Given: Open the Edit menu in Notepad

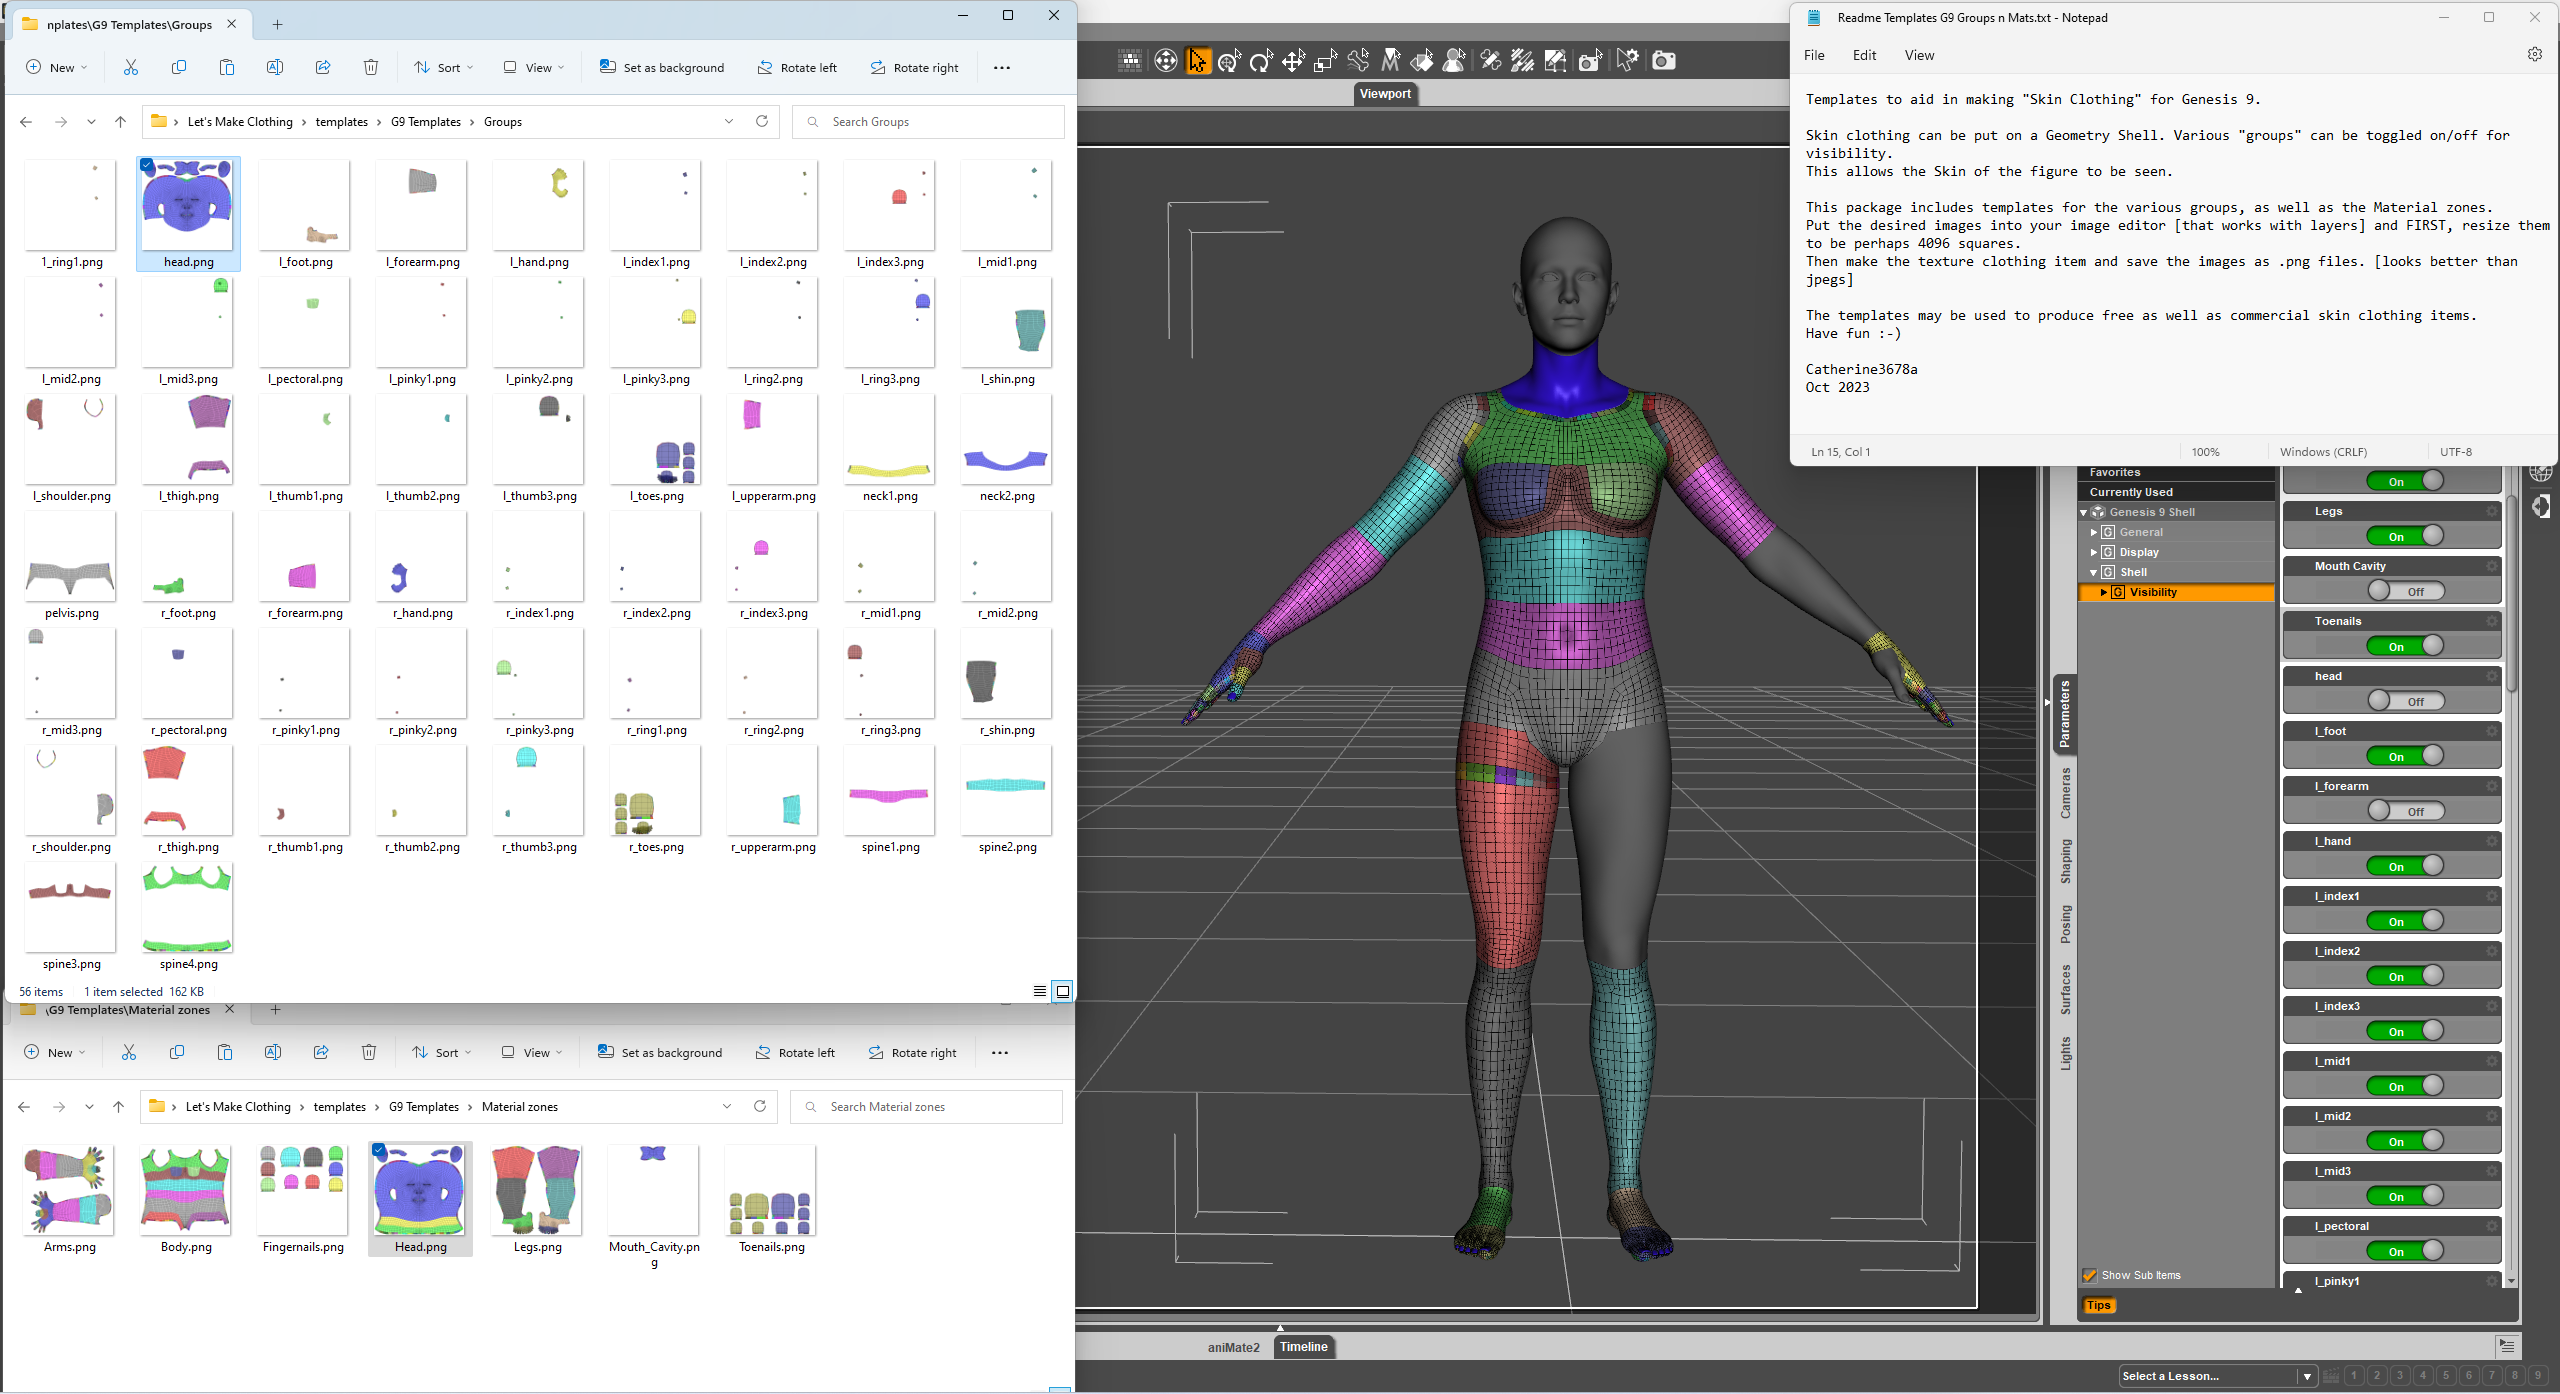Looking at the screenshot, I should tap(1864, 55).
